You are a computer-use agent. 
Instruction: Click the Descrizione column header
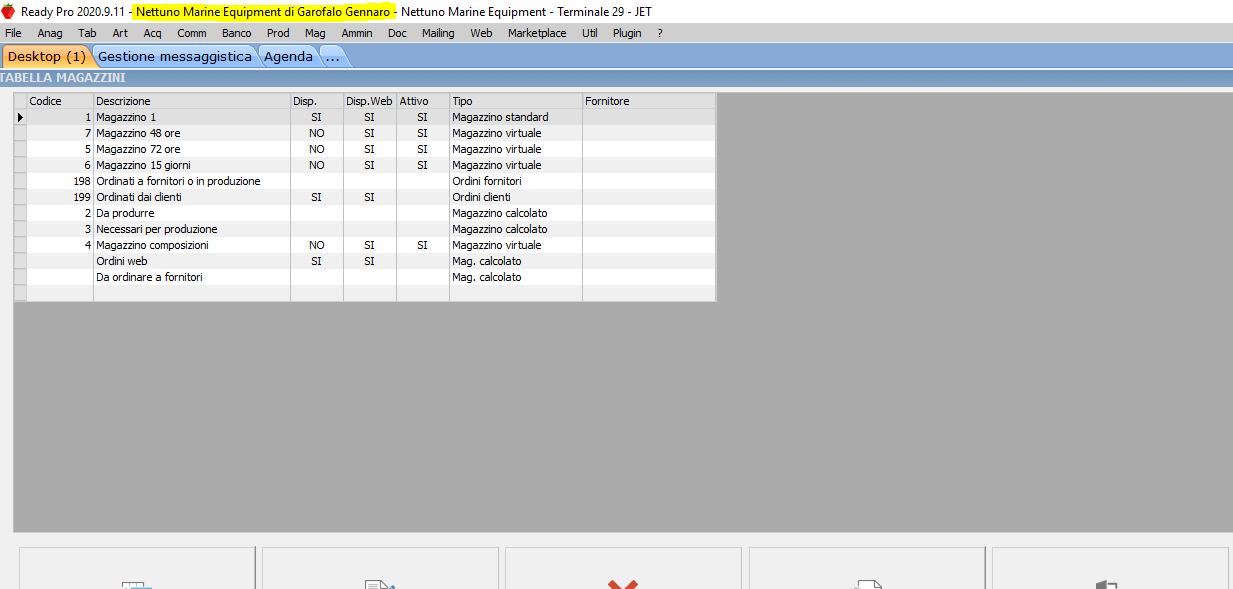[192, 101]
